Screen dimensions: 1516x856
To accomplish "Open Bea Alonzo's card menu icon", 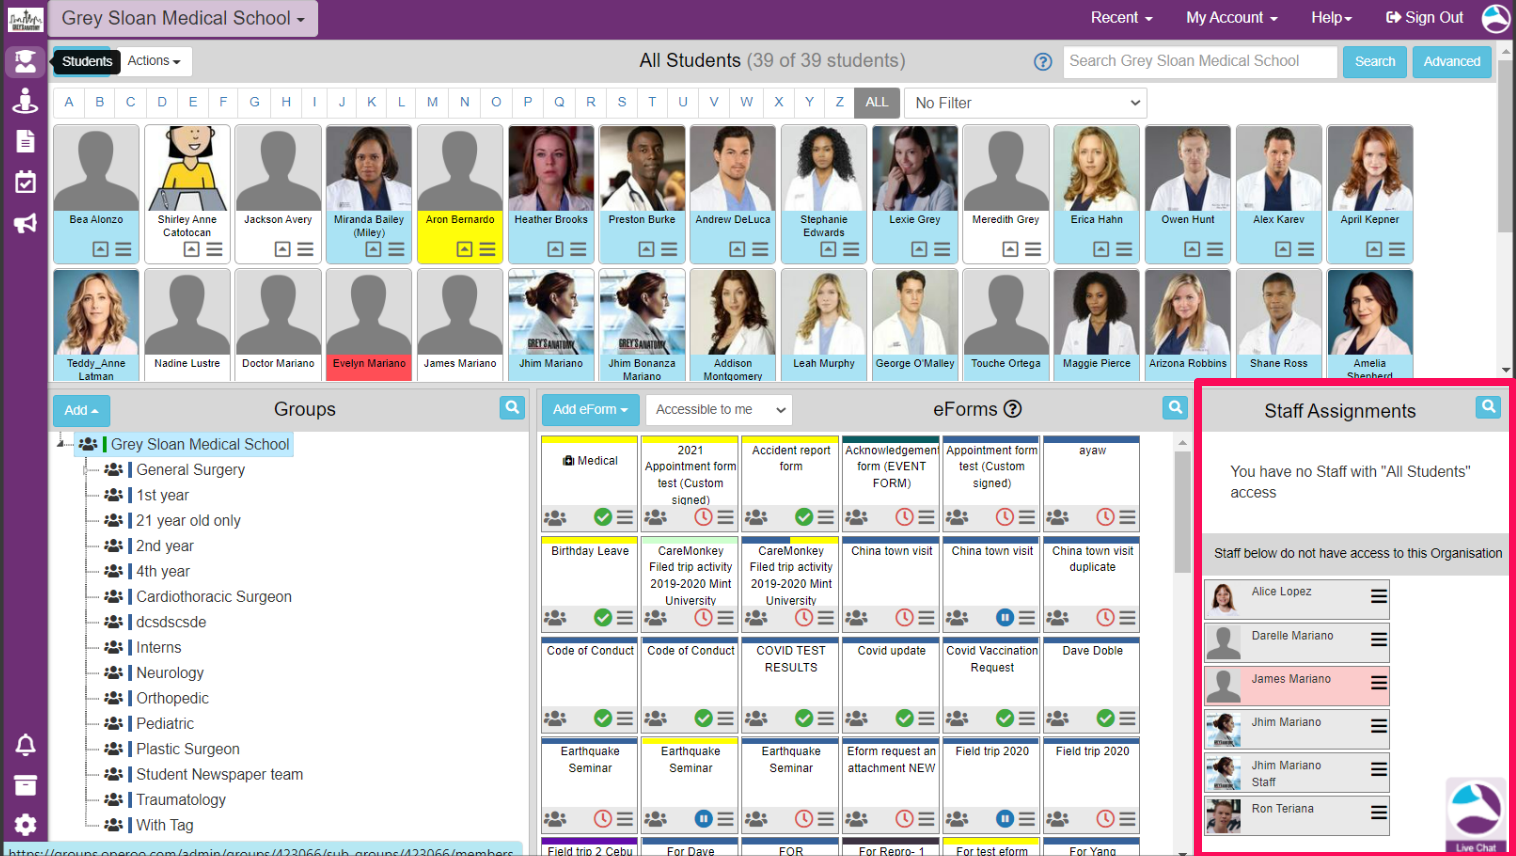I will click(x=123, y=249).
